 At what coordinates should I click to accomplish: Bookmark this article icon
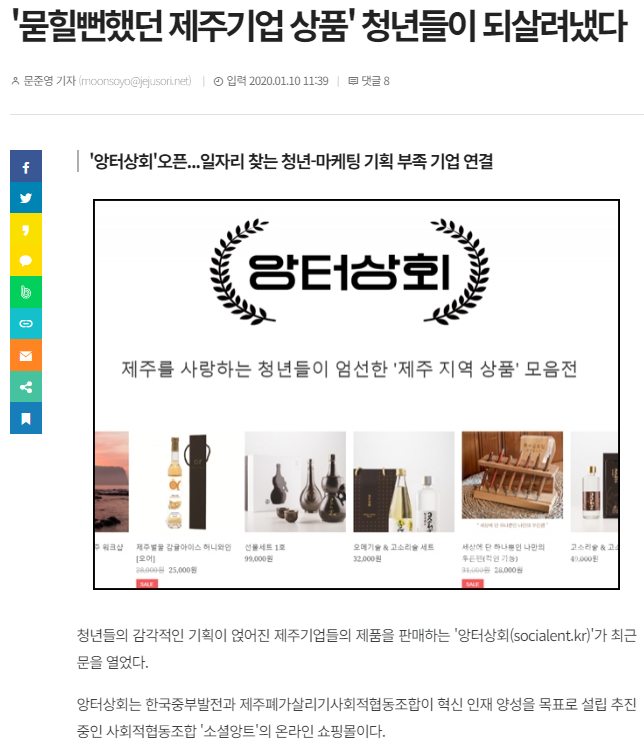pyautogui.click(x=26, y=418)
